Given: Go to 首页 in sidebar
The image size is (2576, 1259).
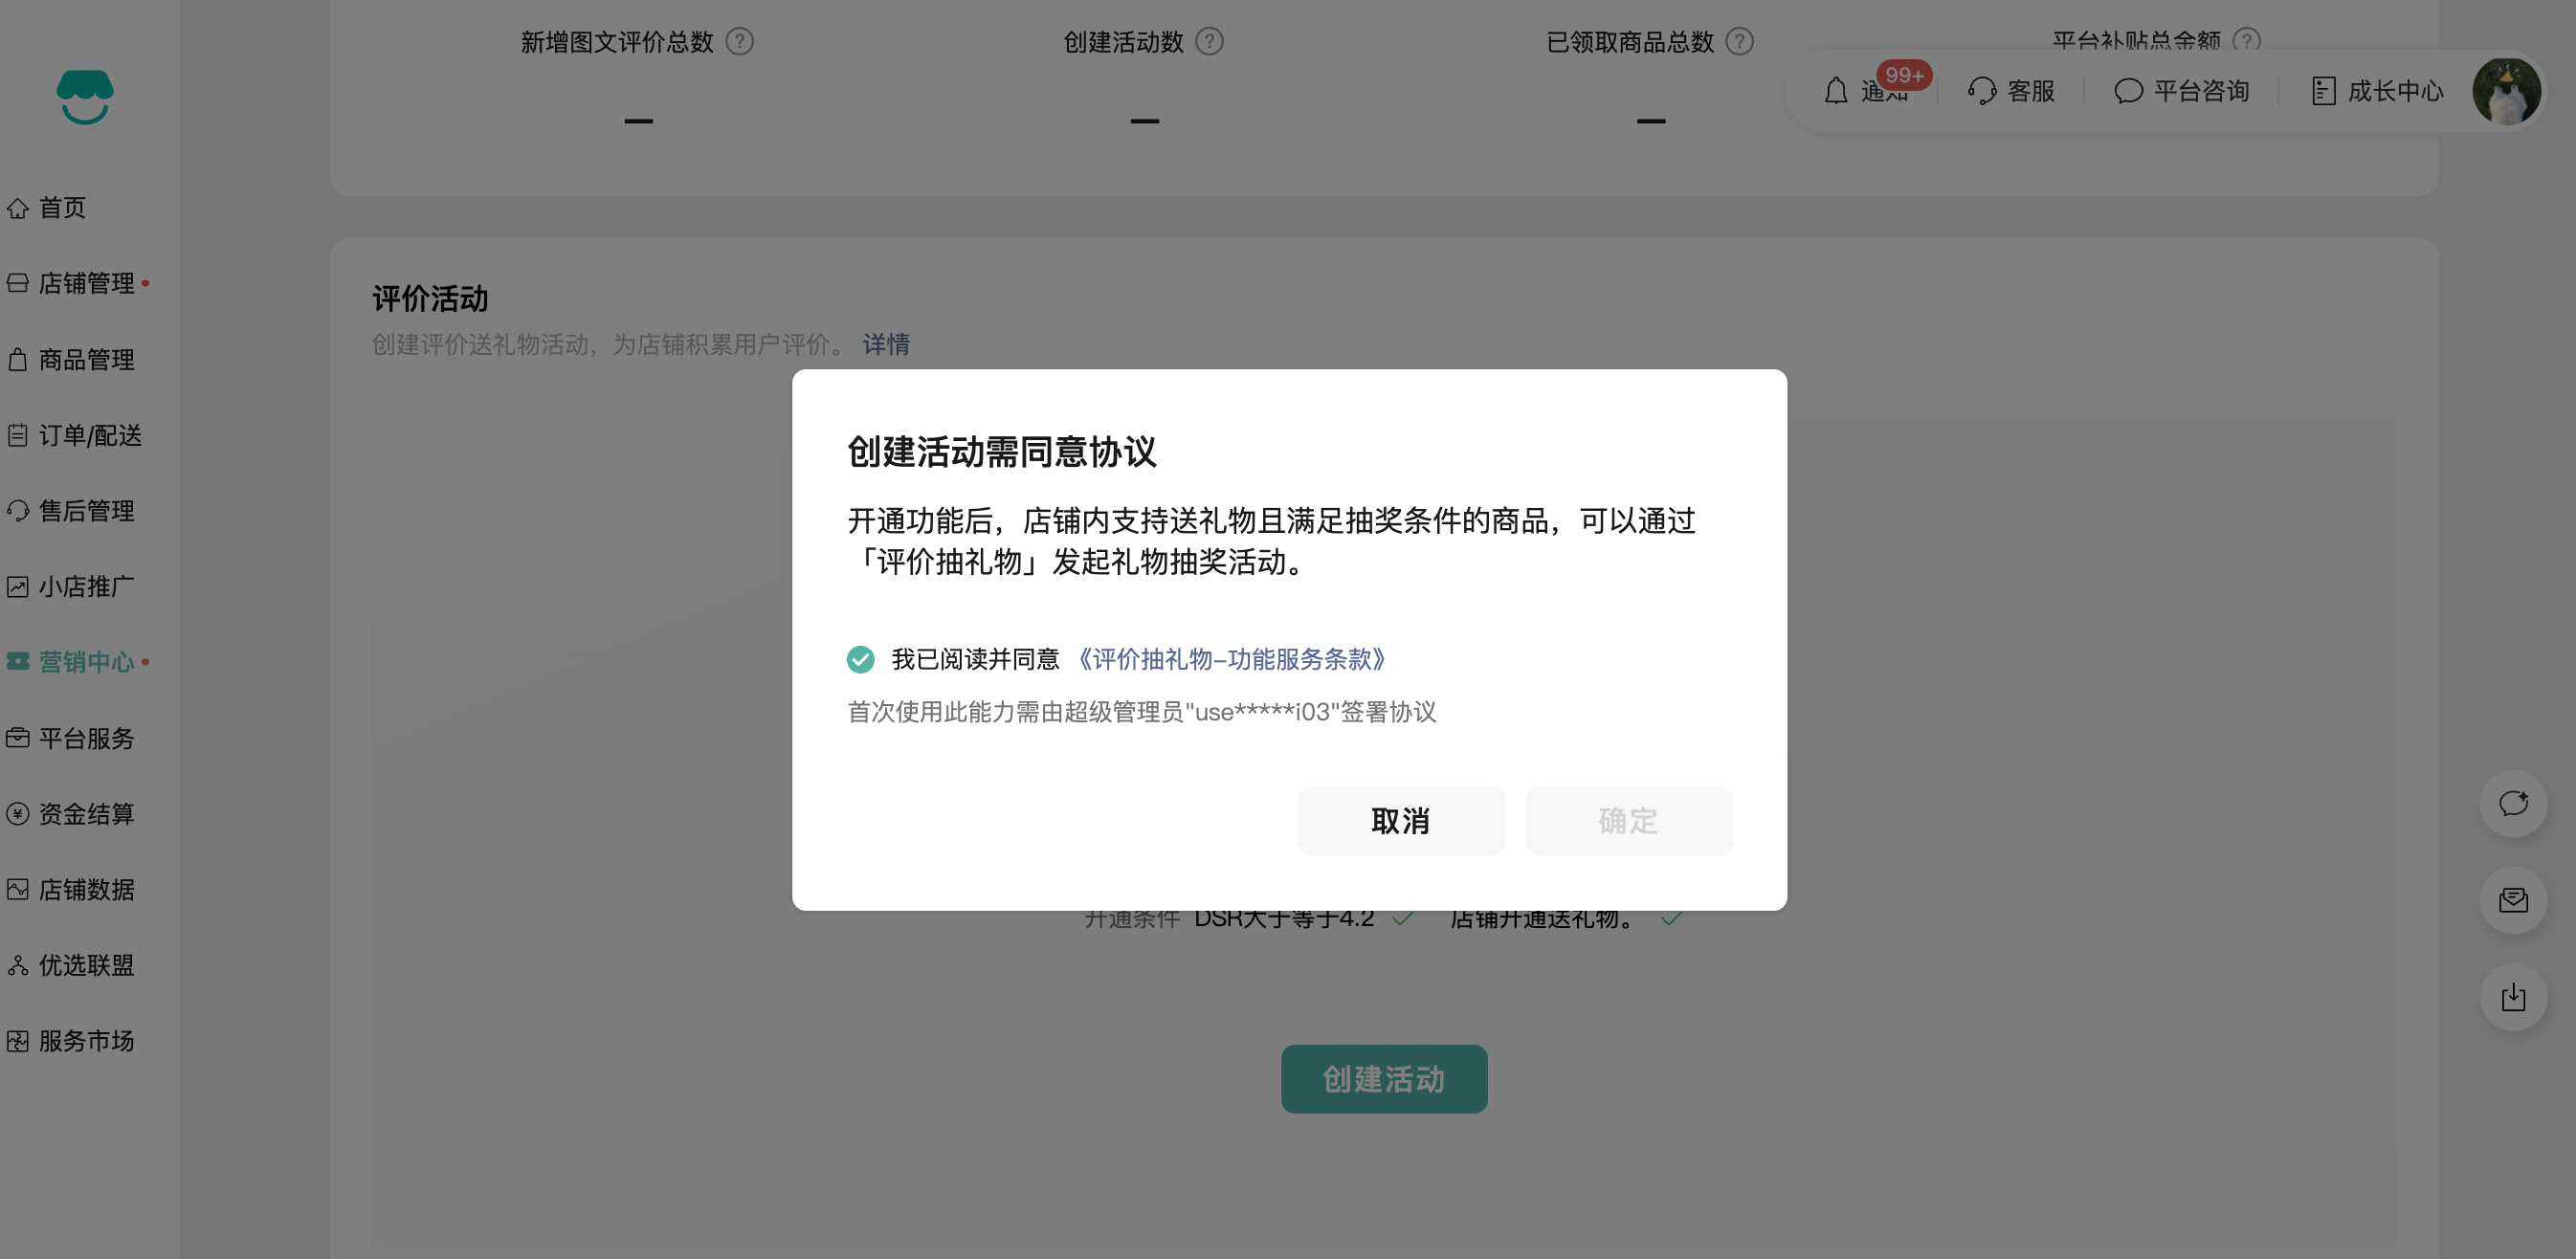Looking at the screenshot, I should [x=62, y=208].
